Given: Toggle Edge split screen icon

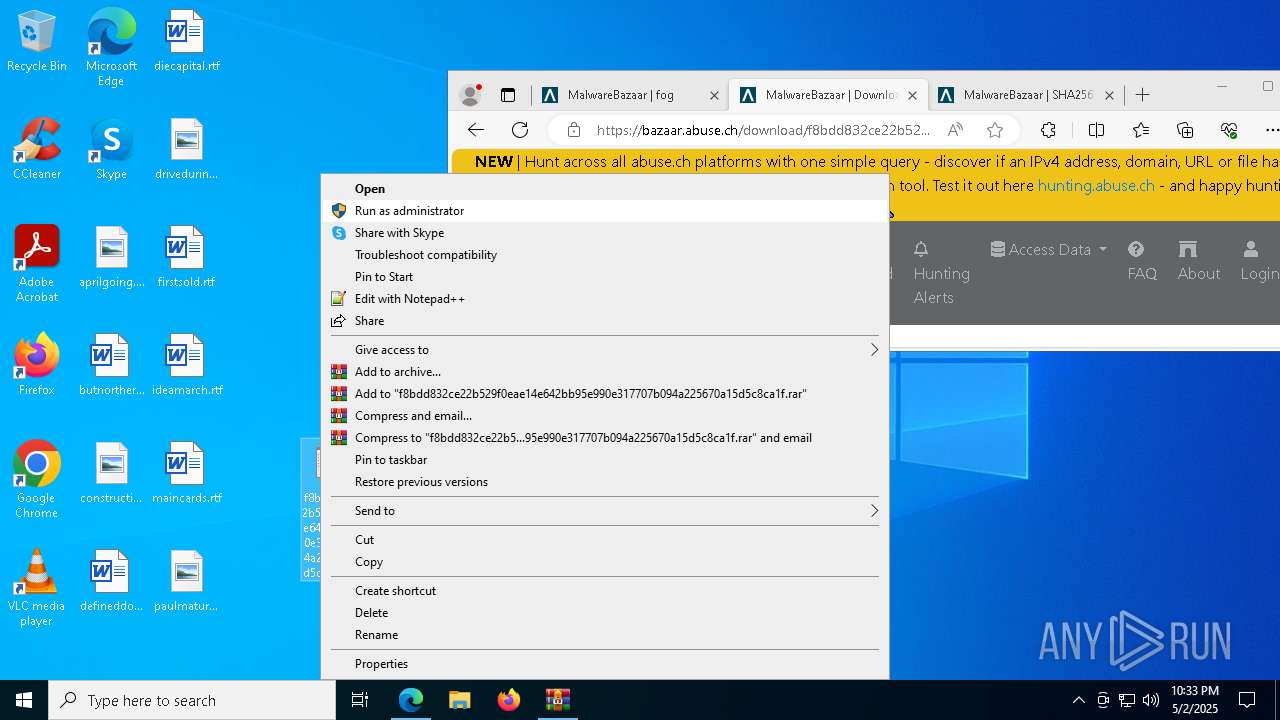Looking at the screenshot, I should 1096,130.
